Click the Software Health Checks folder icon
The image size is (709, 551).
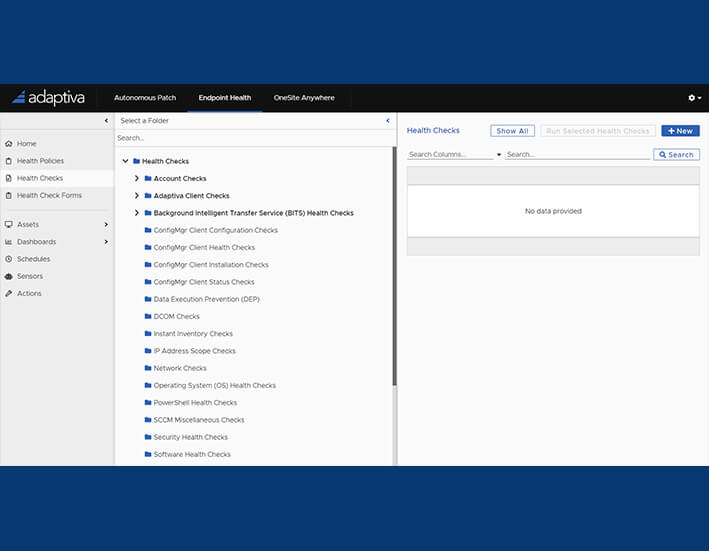[x=148, y=454]
